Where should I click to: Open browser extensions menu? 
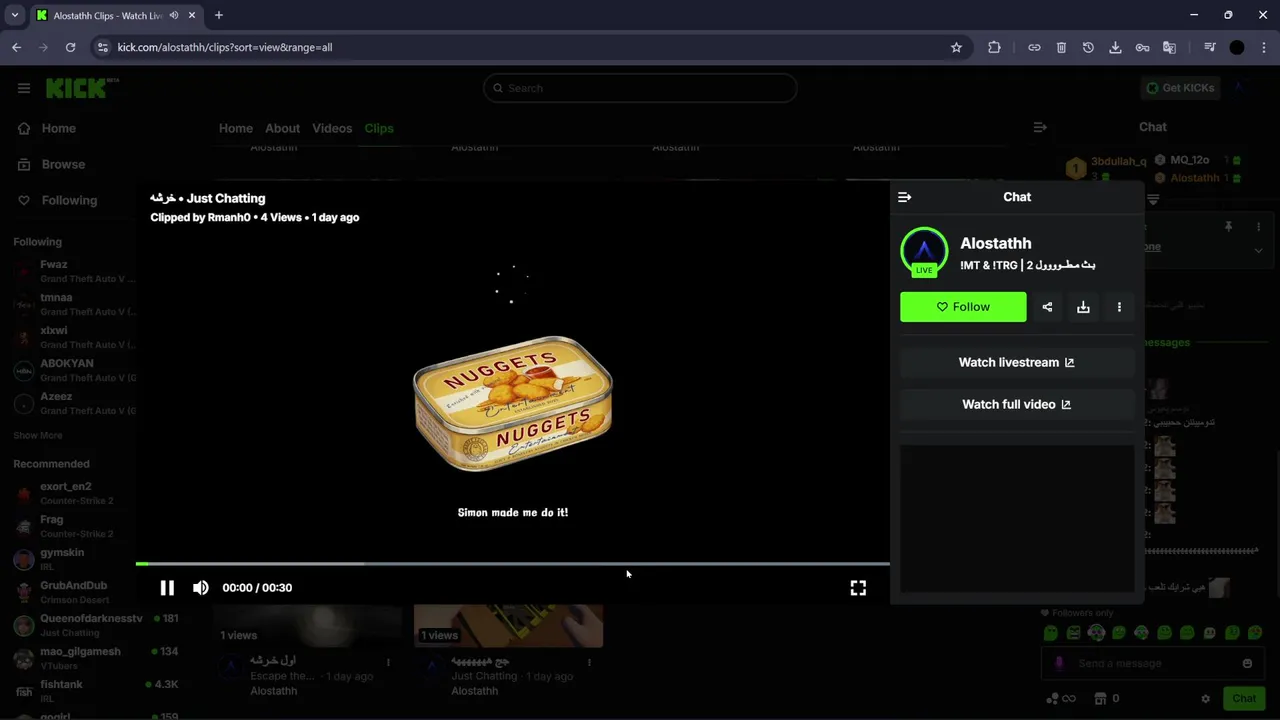tap(994, 47)
